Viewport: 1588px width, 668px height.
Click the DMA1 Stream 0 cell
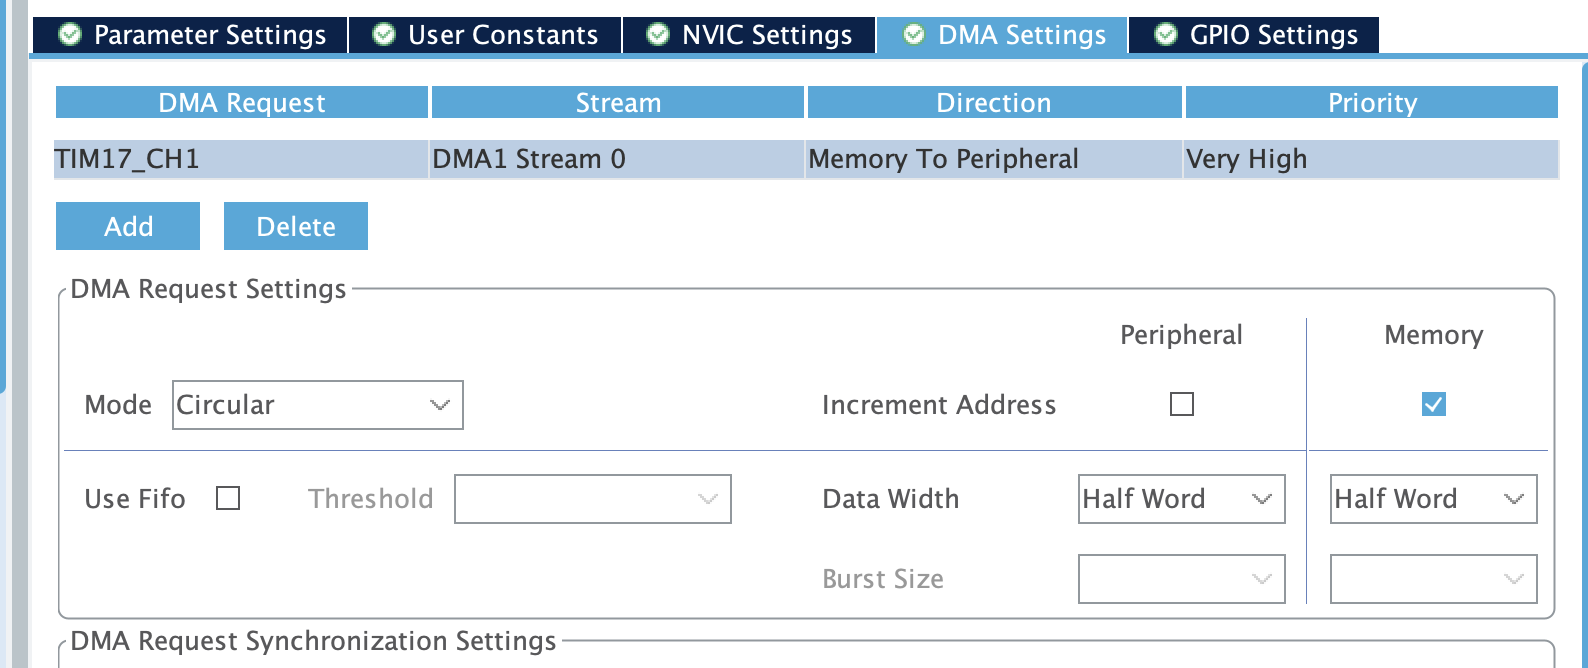tap(617, 159)
